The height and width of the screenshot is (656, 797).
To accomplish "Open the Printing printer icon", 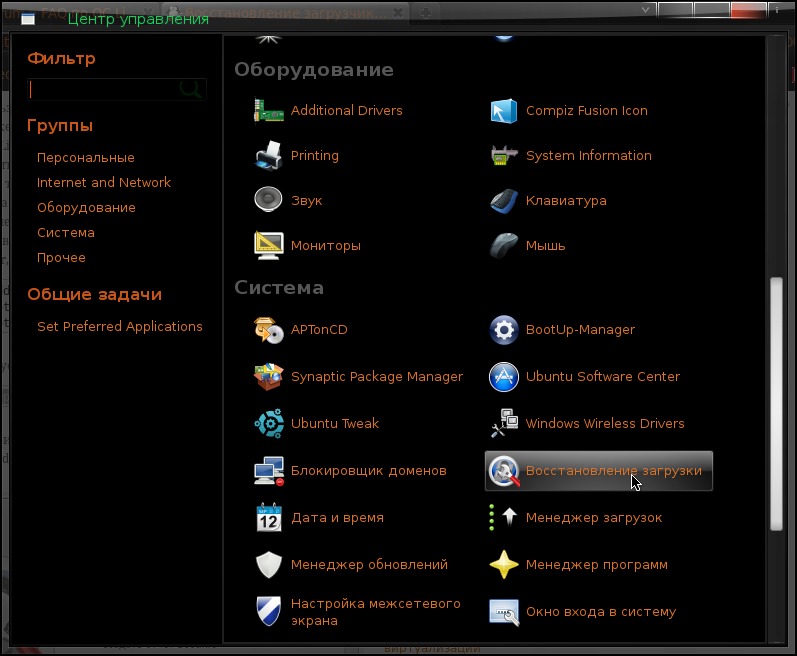I will coord(268,155).
